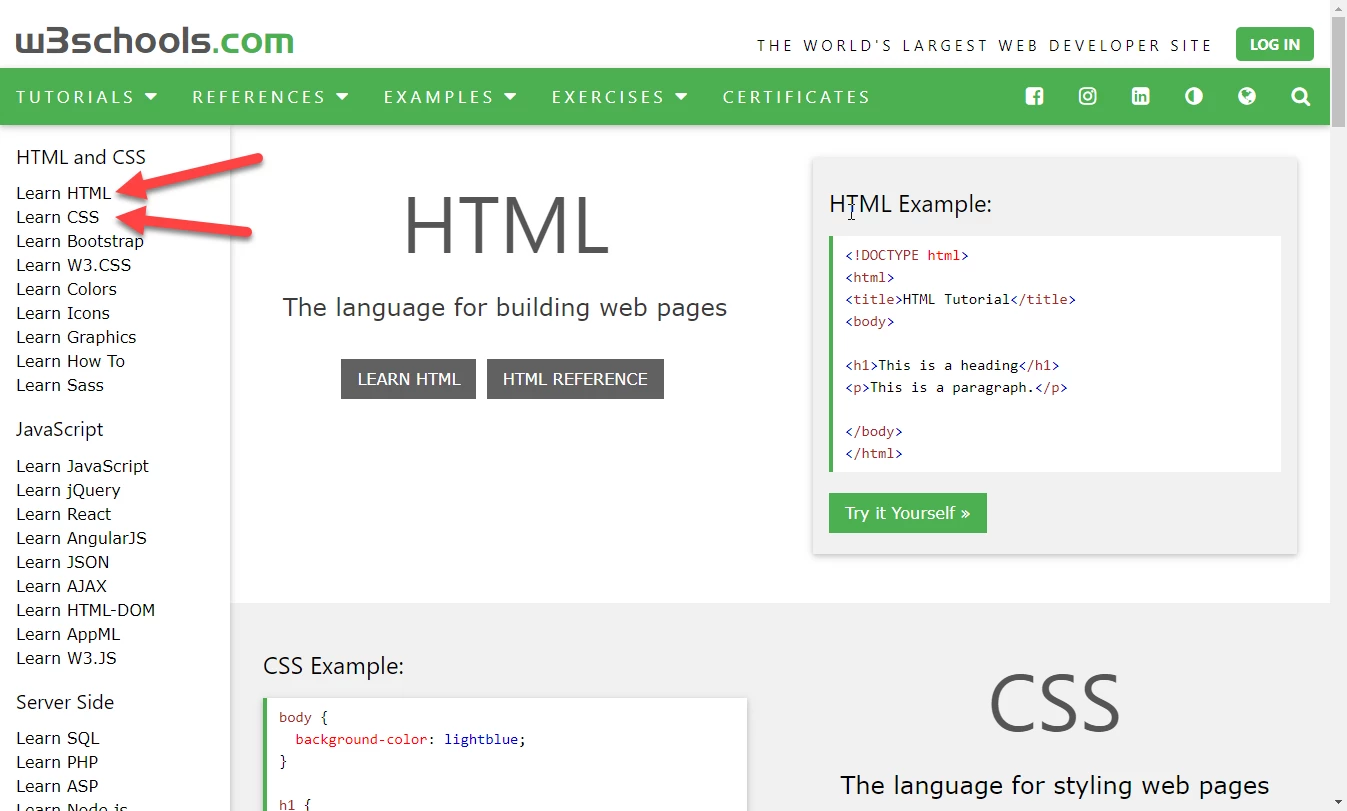The width and height of the screenshot is (1347, 811).
Task: Click 'The language for building web pages'
Action: pyautogui.click(x=505, y=307)
